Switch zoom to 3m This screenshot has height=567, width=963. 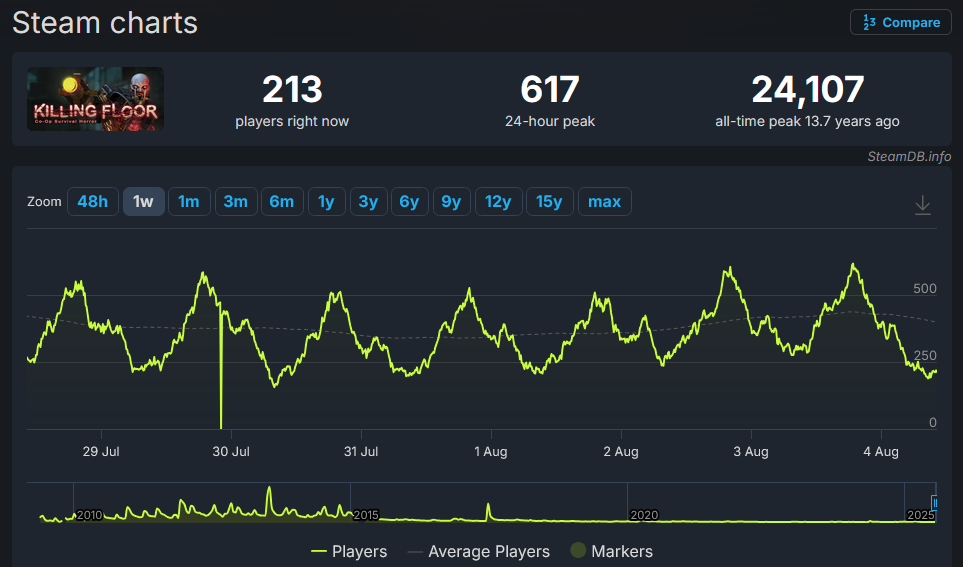(236, 201)
